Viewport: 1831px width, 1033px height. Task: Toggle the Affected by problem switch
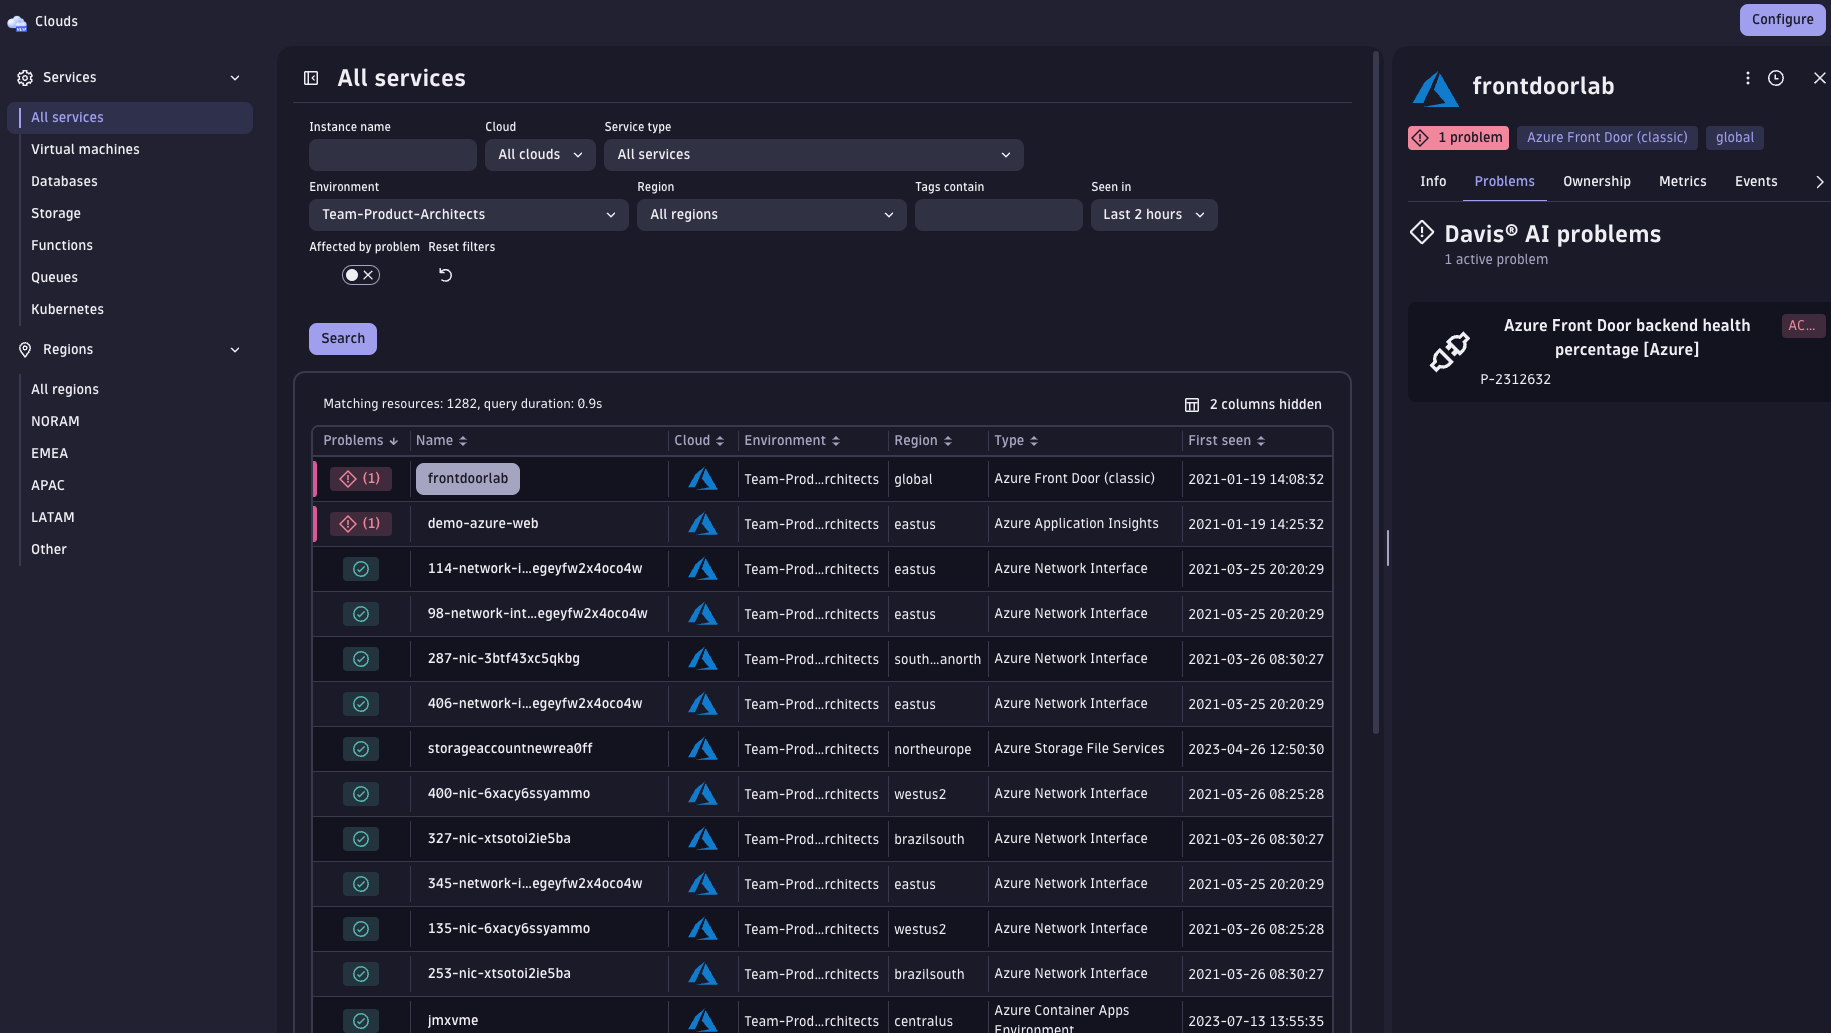(360, 275)
